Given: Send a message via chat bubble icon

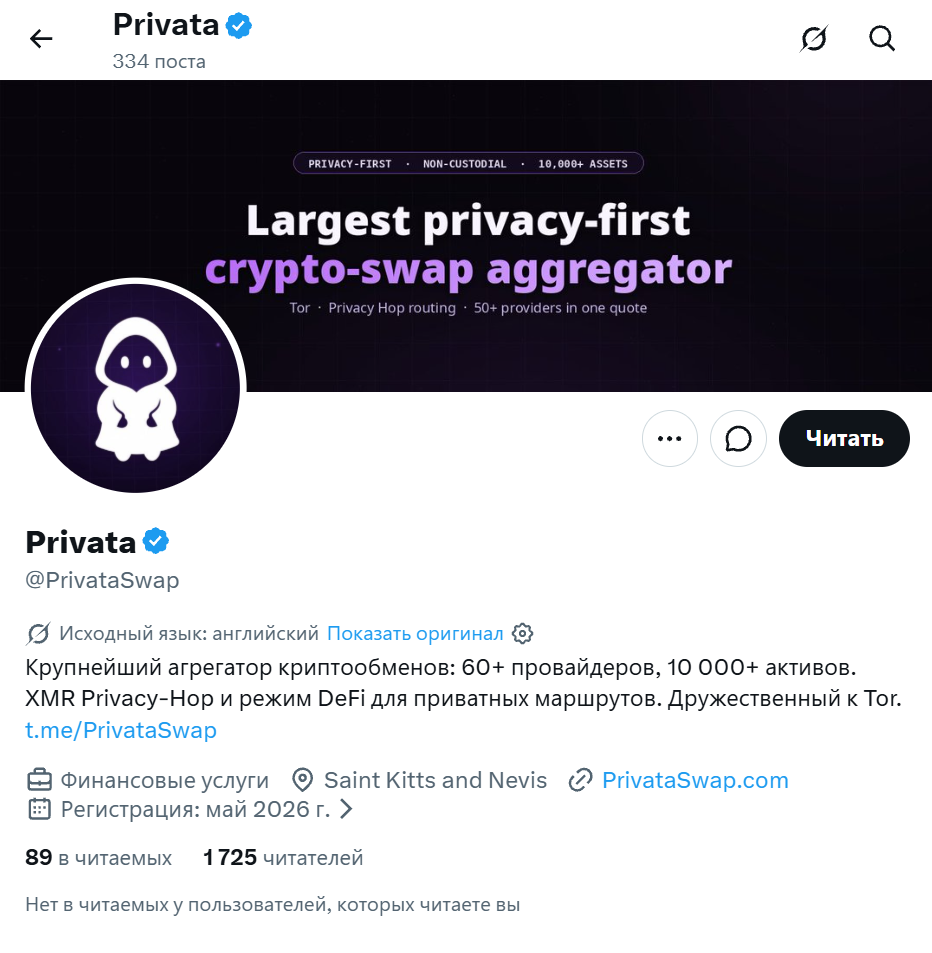Looking at the screenshot, I should 738,438.
